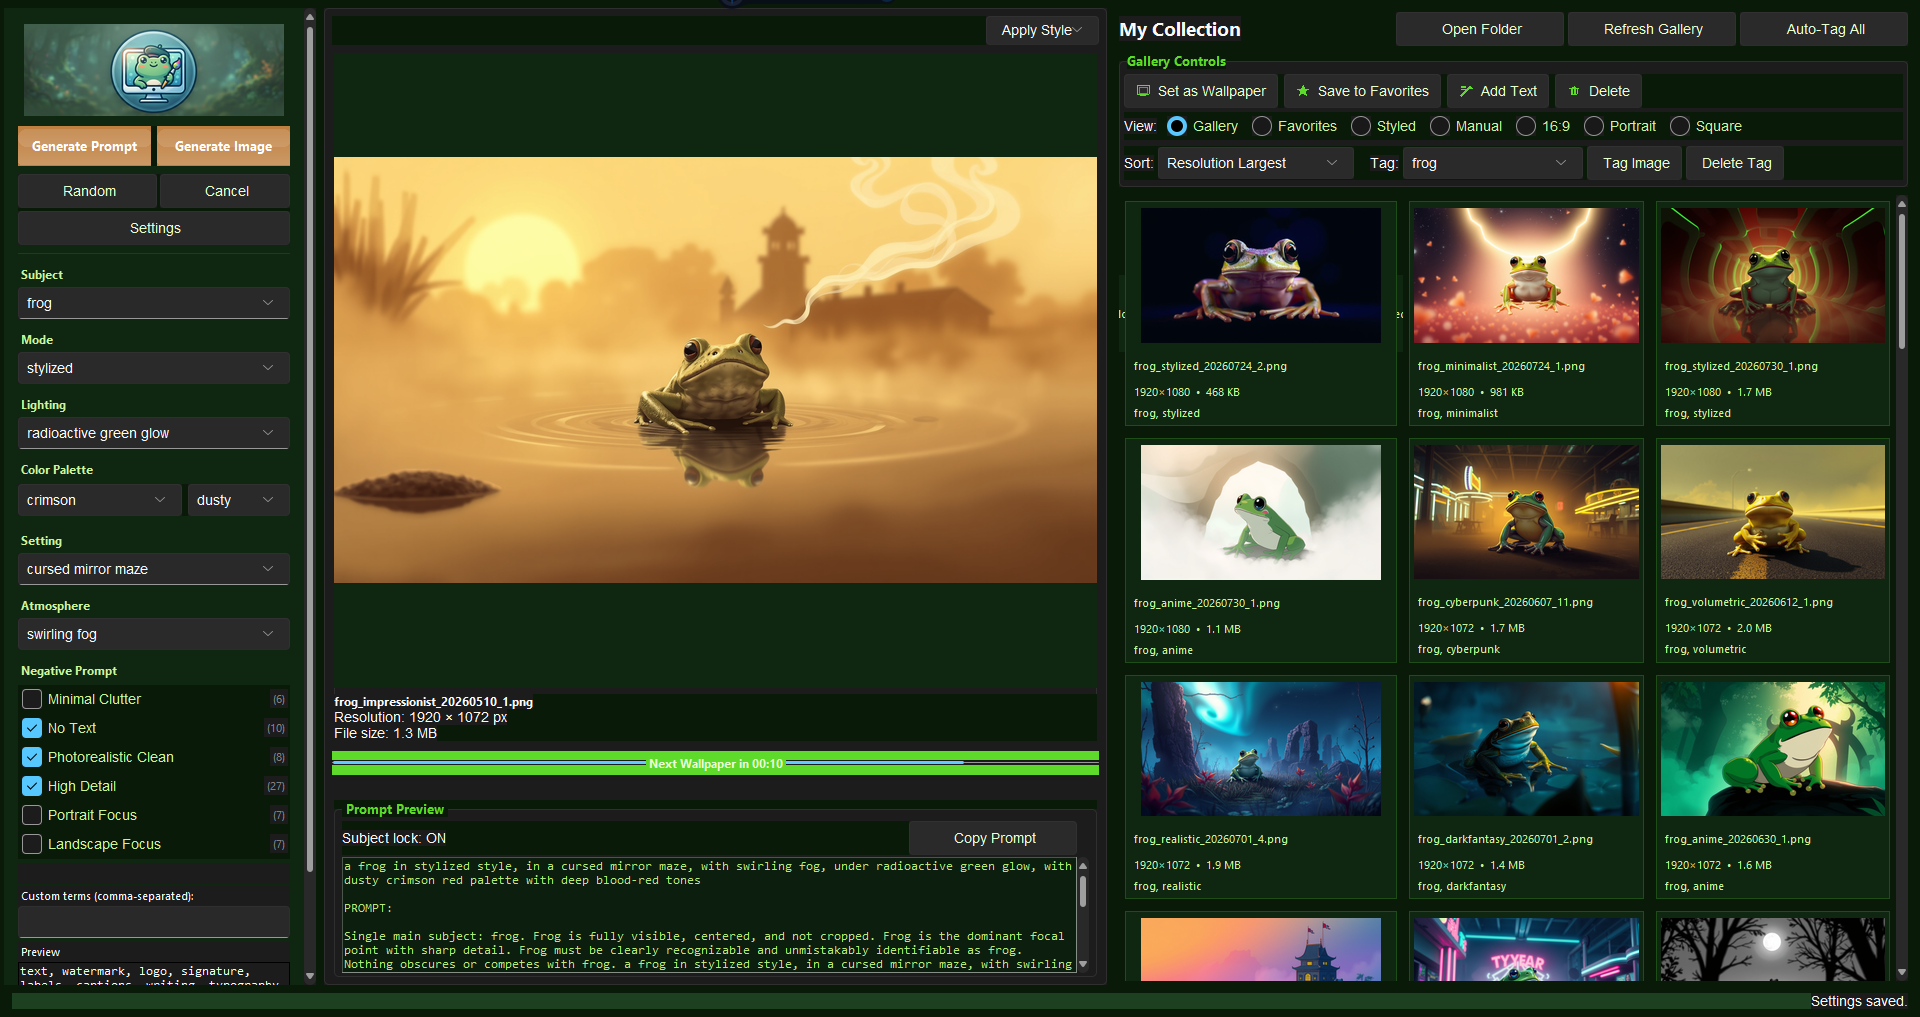Select the Square view radio button

pyautogui.click(x=1680, y=126)
